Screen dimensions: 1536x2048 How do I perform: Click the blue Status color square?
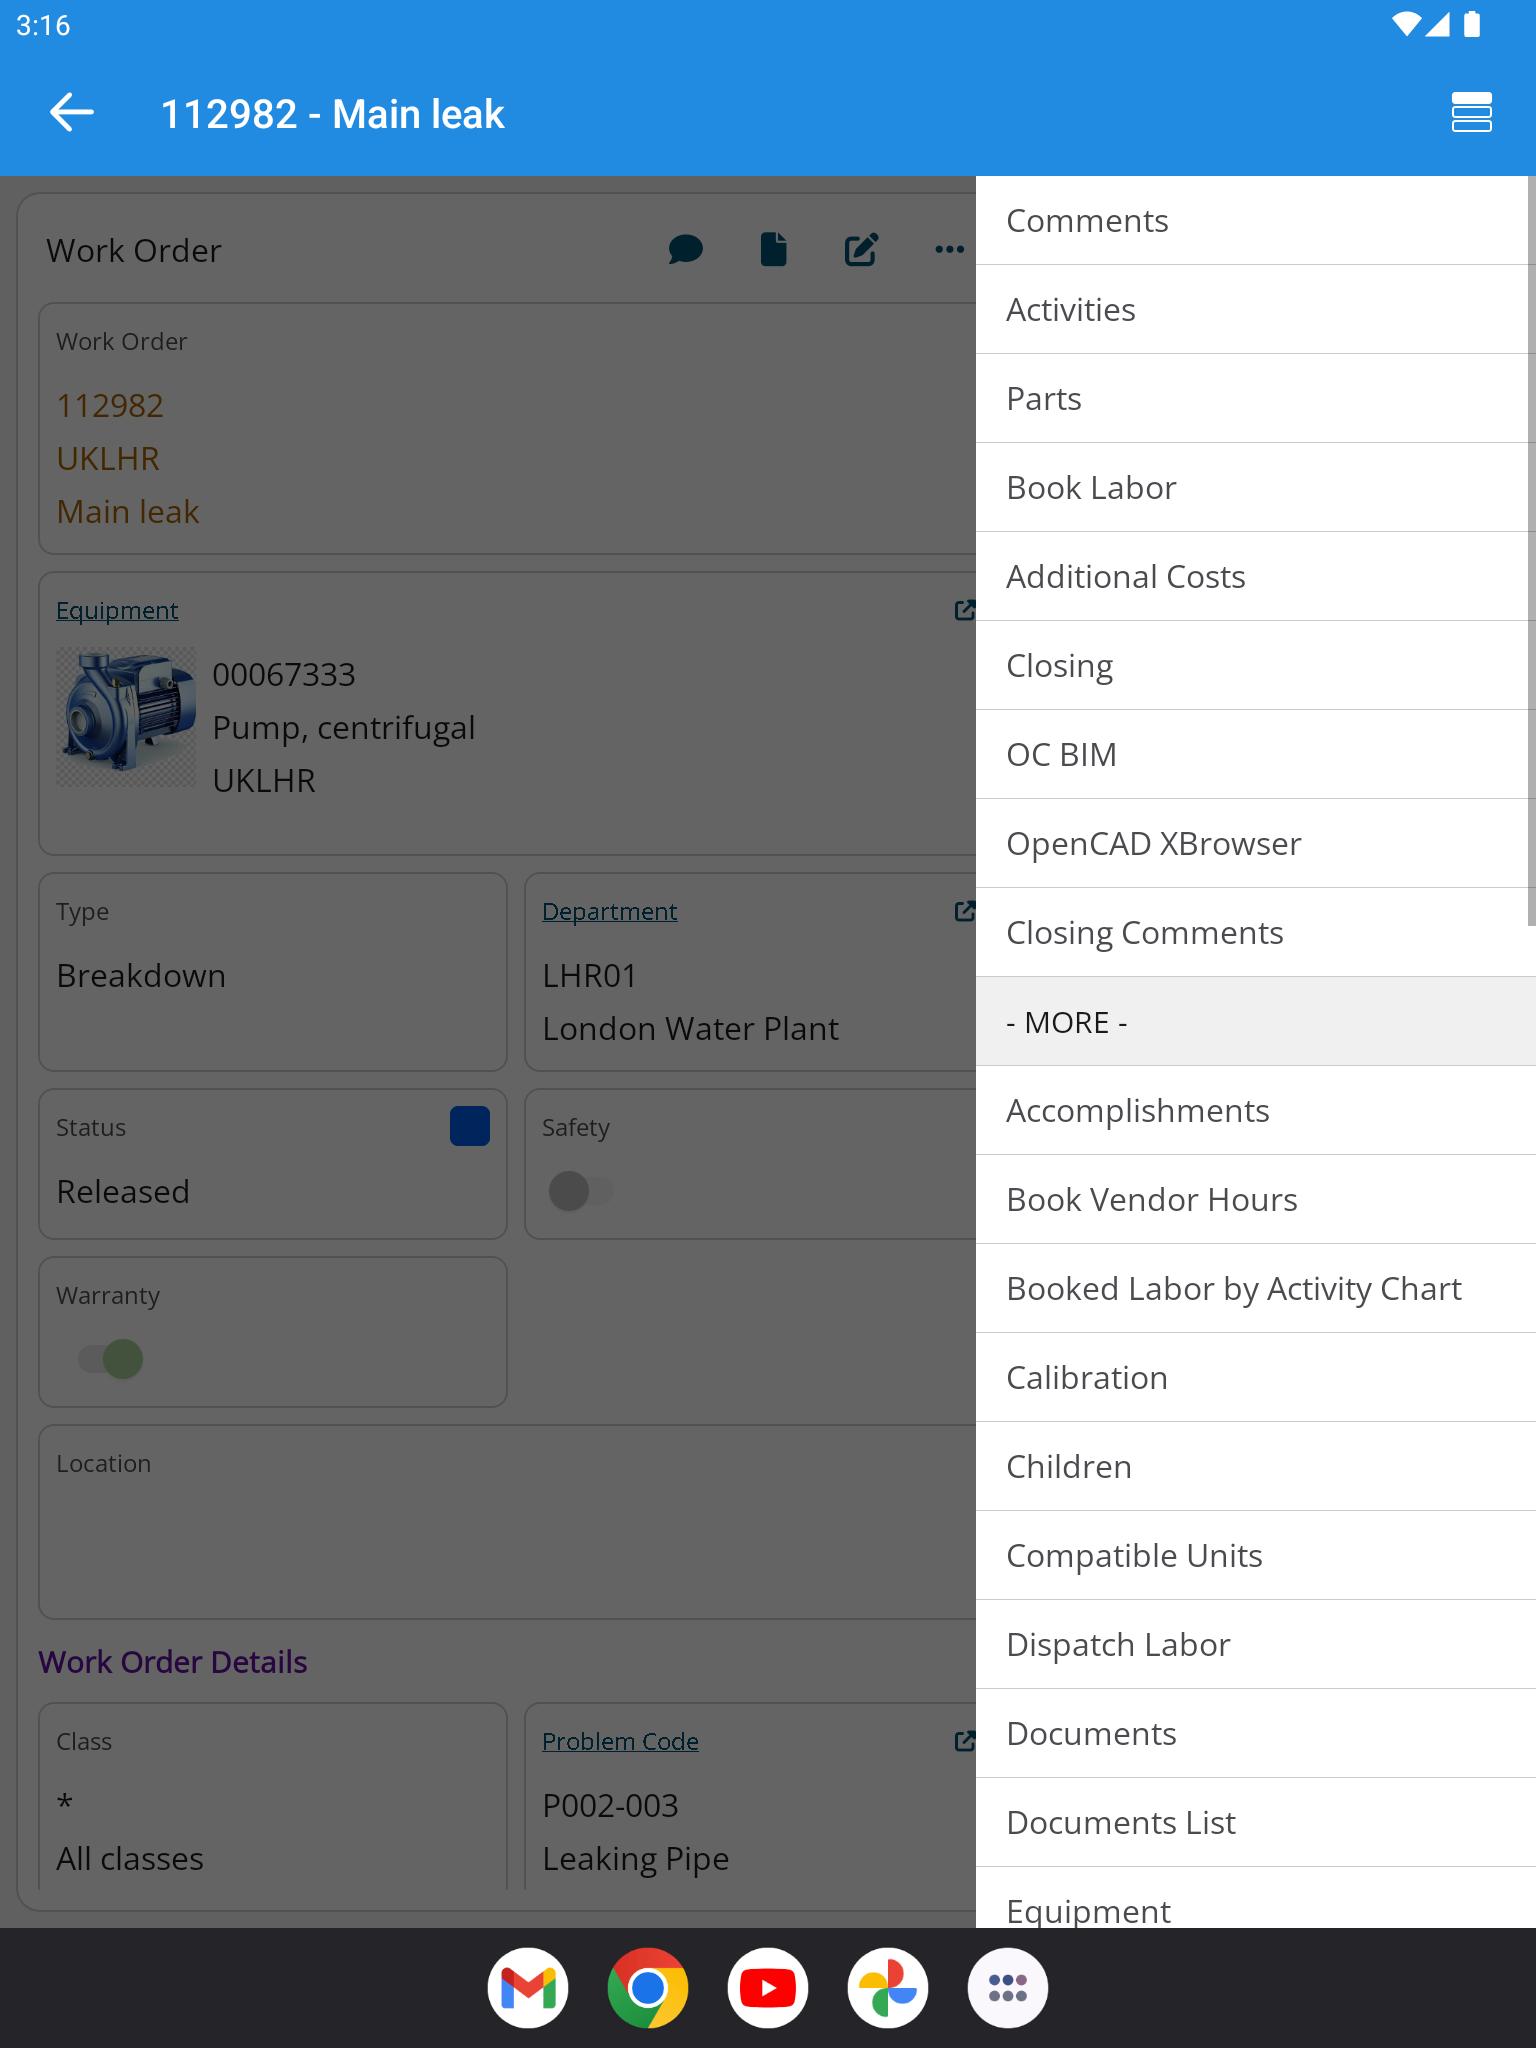(x=470, y=1126)
